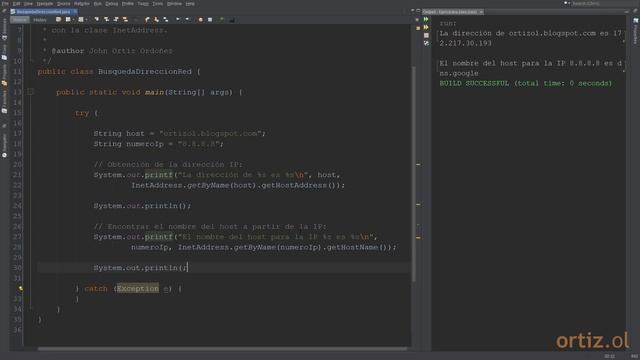
Task: Click the 'public static void main' line
Action: click(149, 92)
